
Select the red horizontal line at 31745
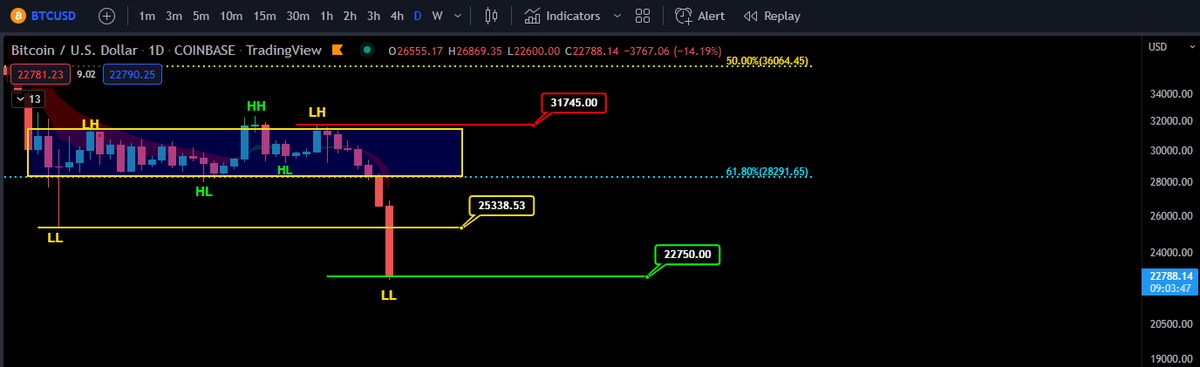(x=415, y=125)
